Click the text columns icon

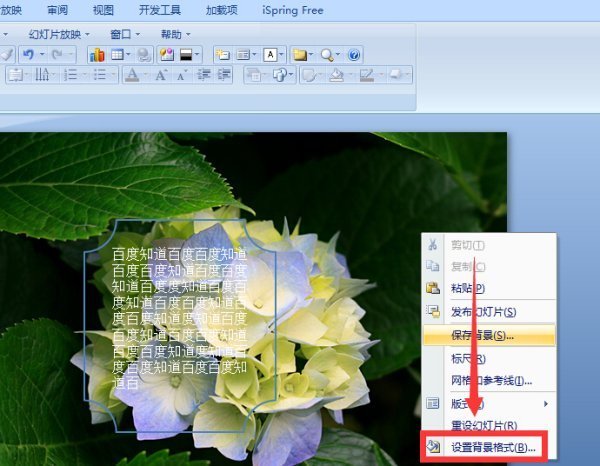coord(42,75)
